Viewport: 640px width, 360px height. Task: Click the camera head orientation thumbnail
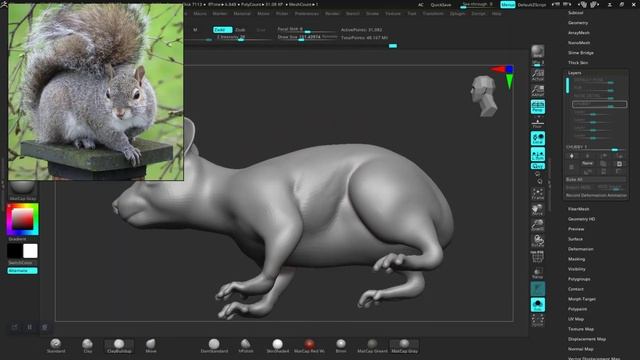pos(484,96)
